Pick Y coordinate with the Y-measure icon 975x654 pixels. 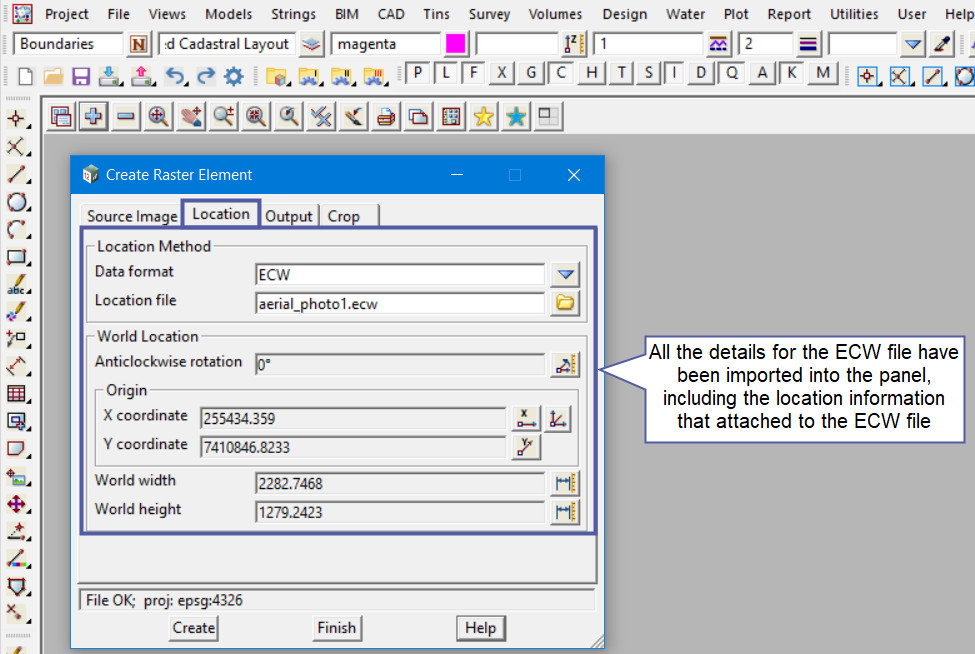[525, 447]
